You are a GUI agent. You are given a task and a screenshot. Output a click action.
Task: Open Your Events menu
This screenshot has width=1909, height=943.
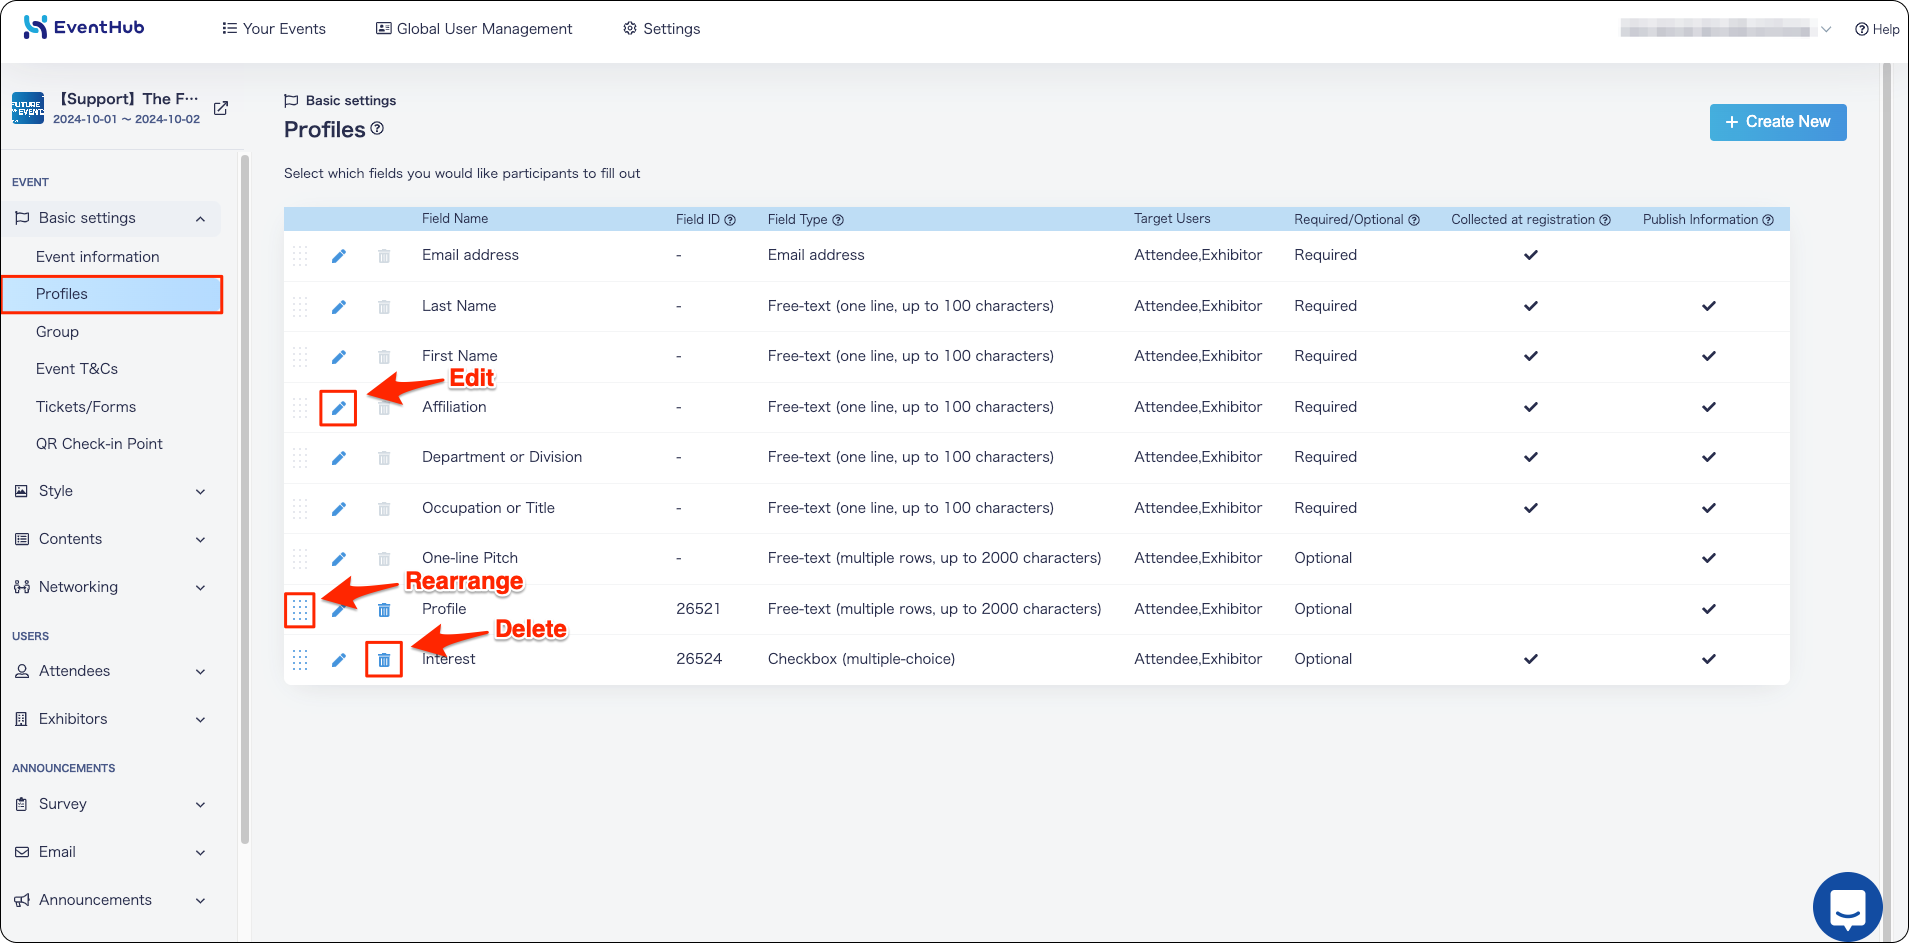point(274,29)
